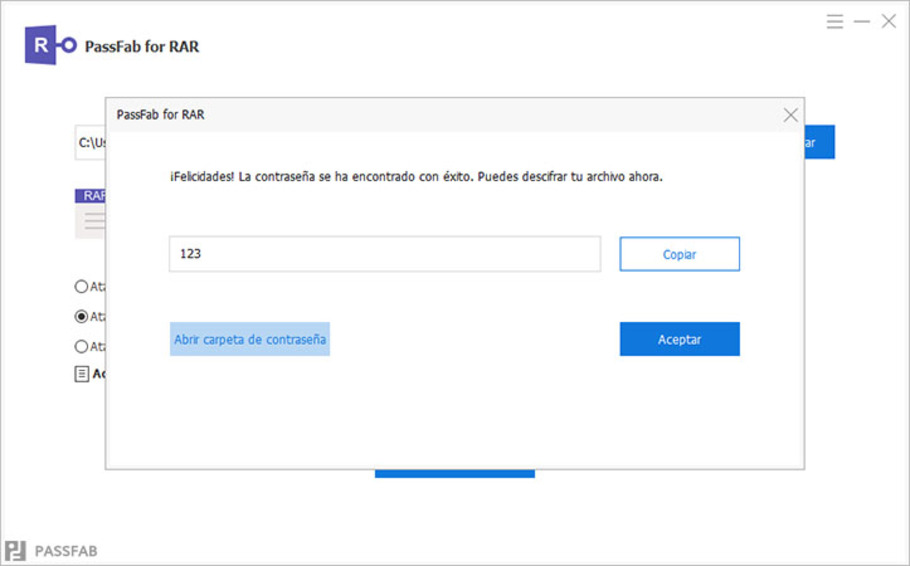Click the recovered password field showing 123

click(385, 254)
